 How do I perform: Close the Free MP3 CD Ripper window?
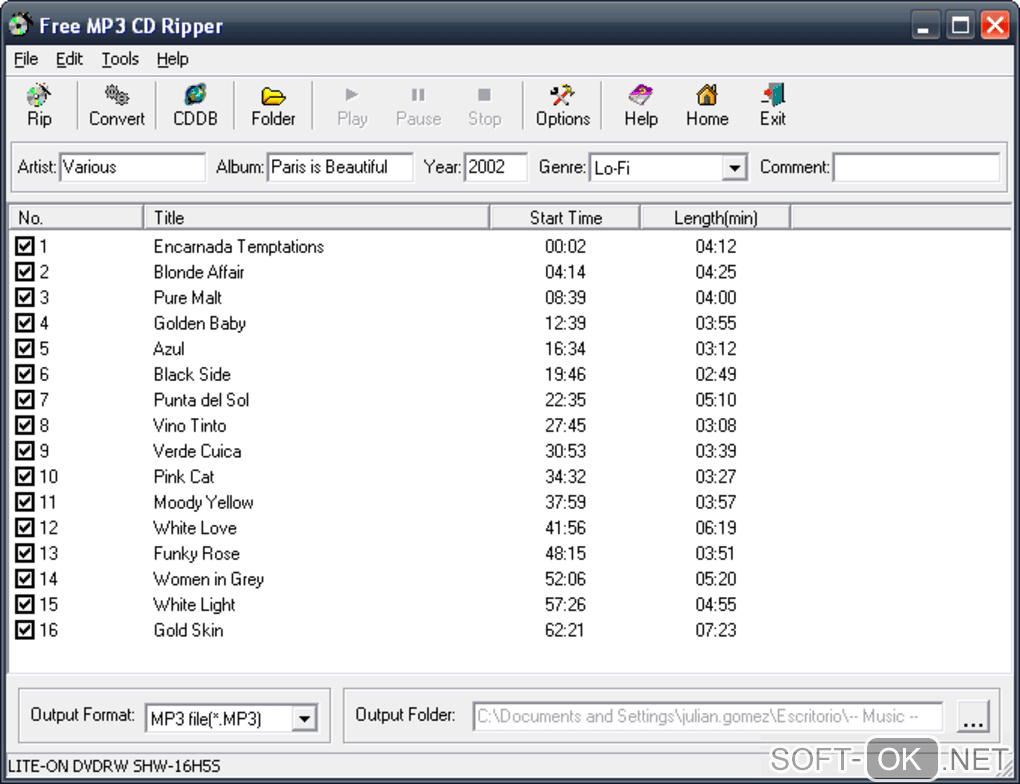coord(995,25)
